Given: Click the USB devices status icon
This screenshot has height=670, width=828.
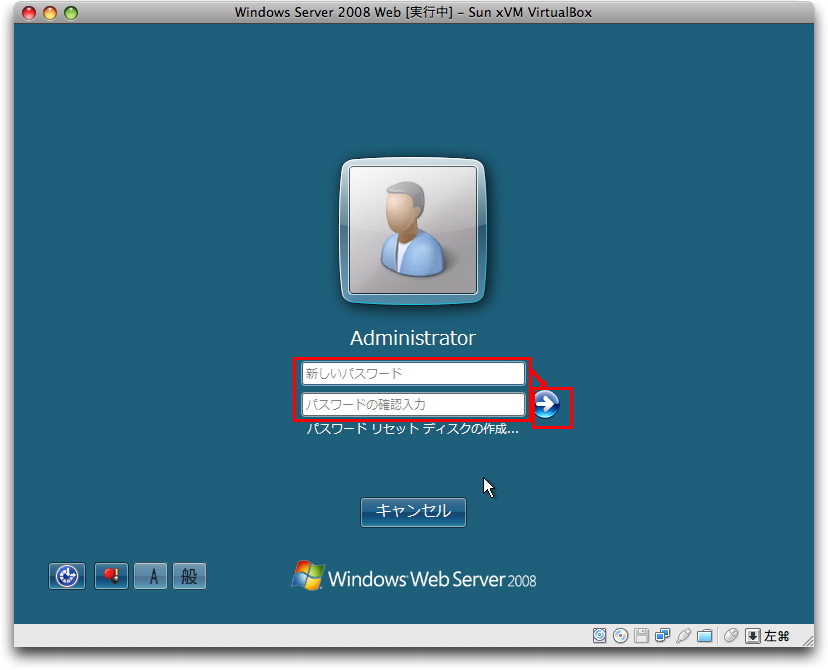Looking at the screenshot, I should pyautogui.click(x=683, y=635).
